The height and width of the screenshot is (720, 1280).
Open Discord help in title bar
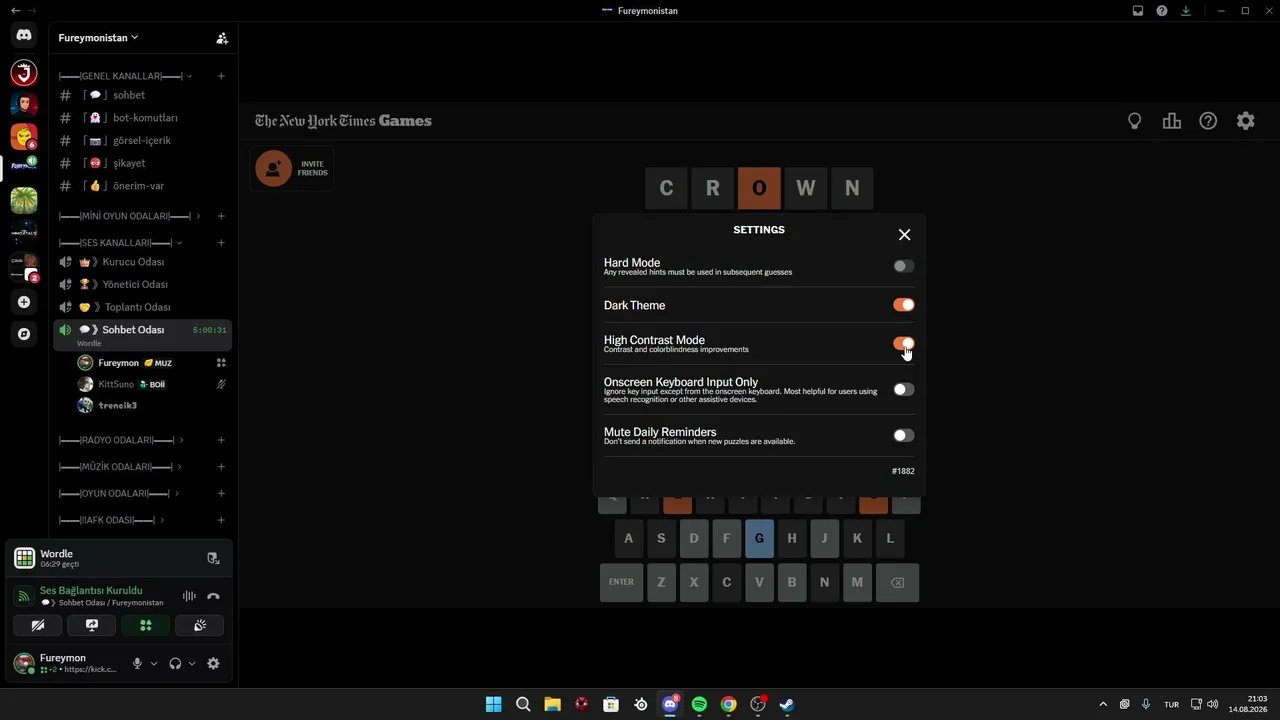1162,11
